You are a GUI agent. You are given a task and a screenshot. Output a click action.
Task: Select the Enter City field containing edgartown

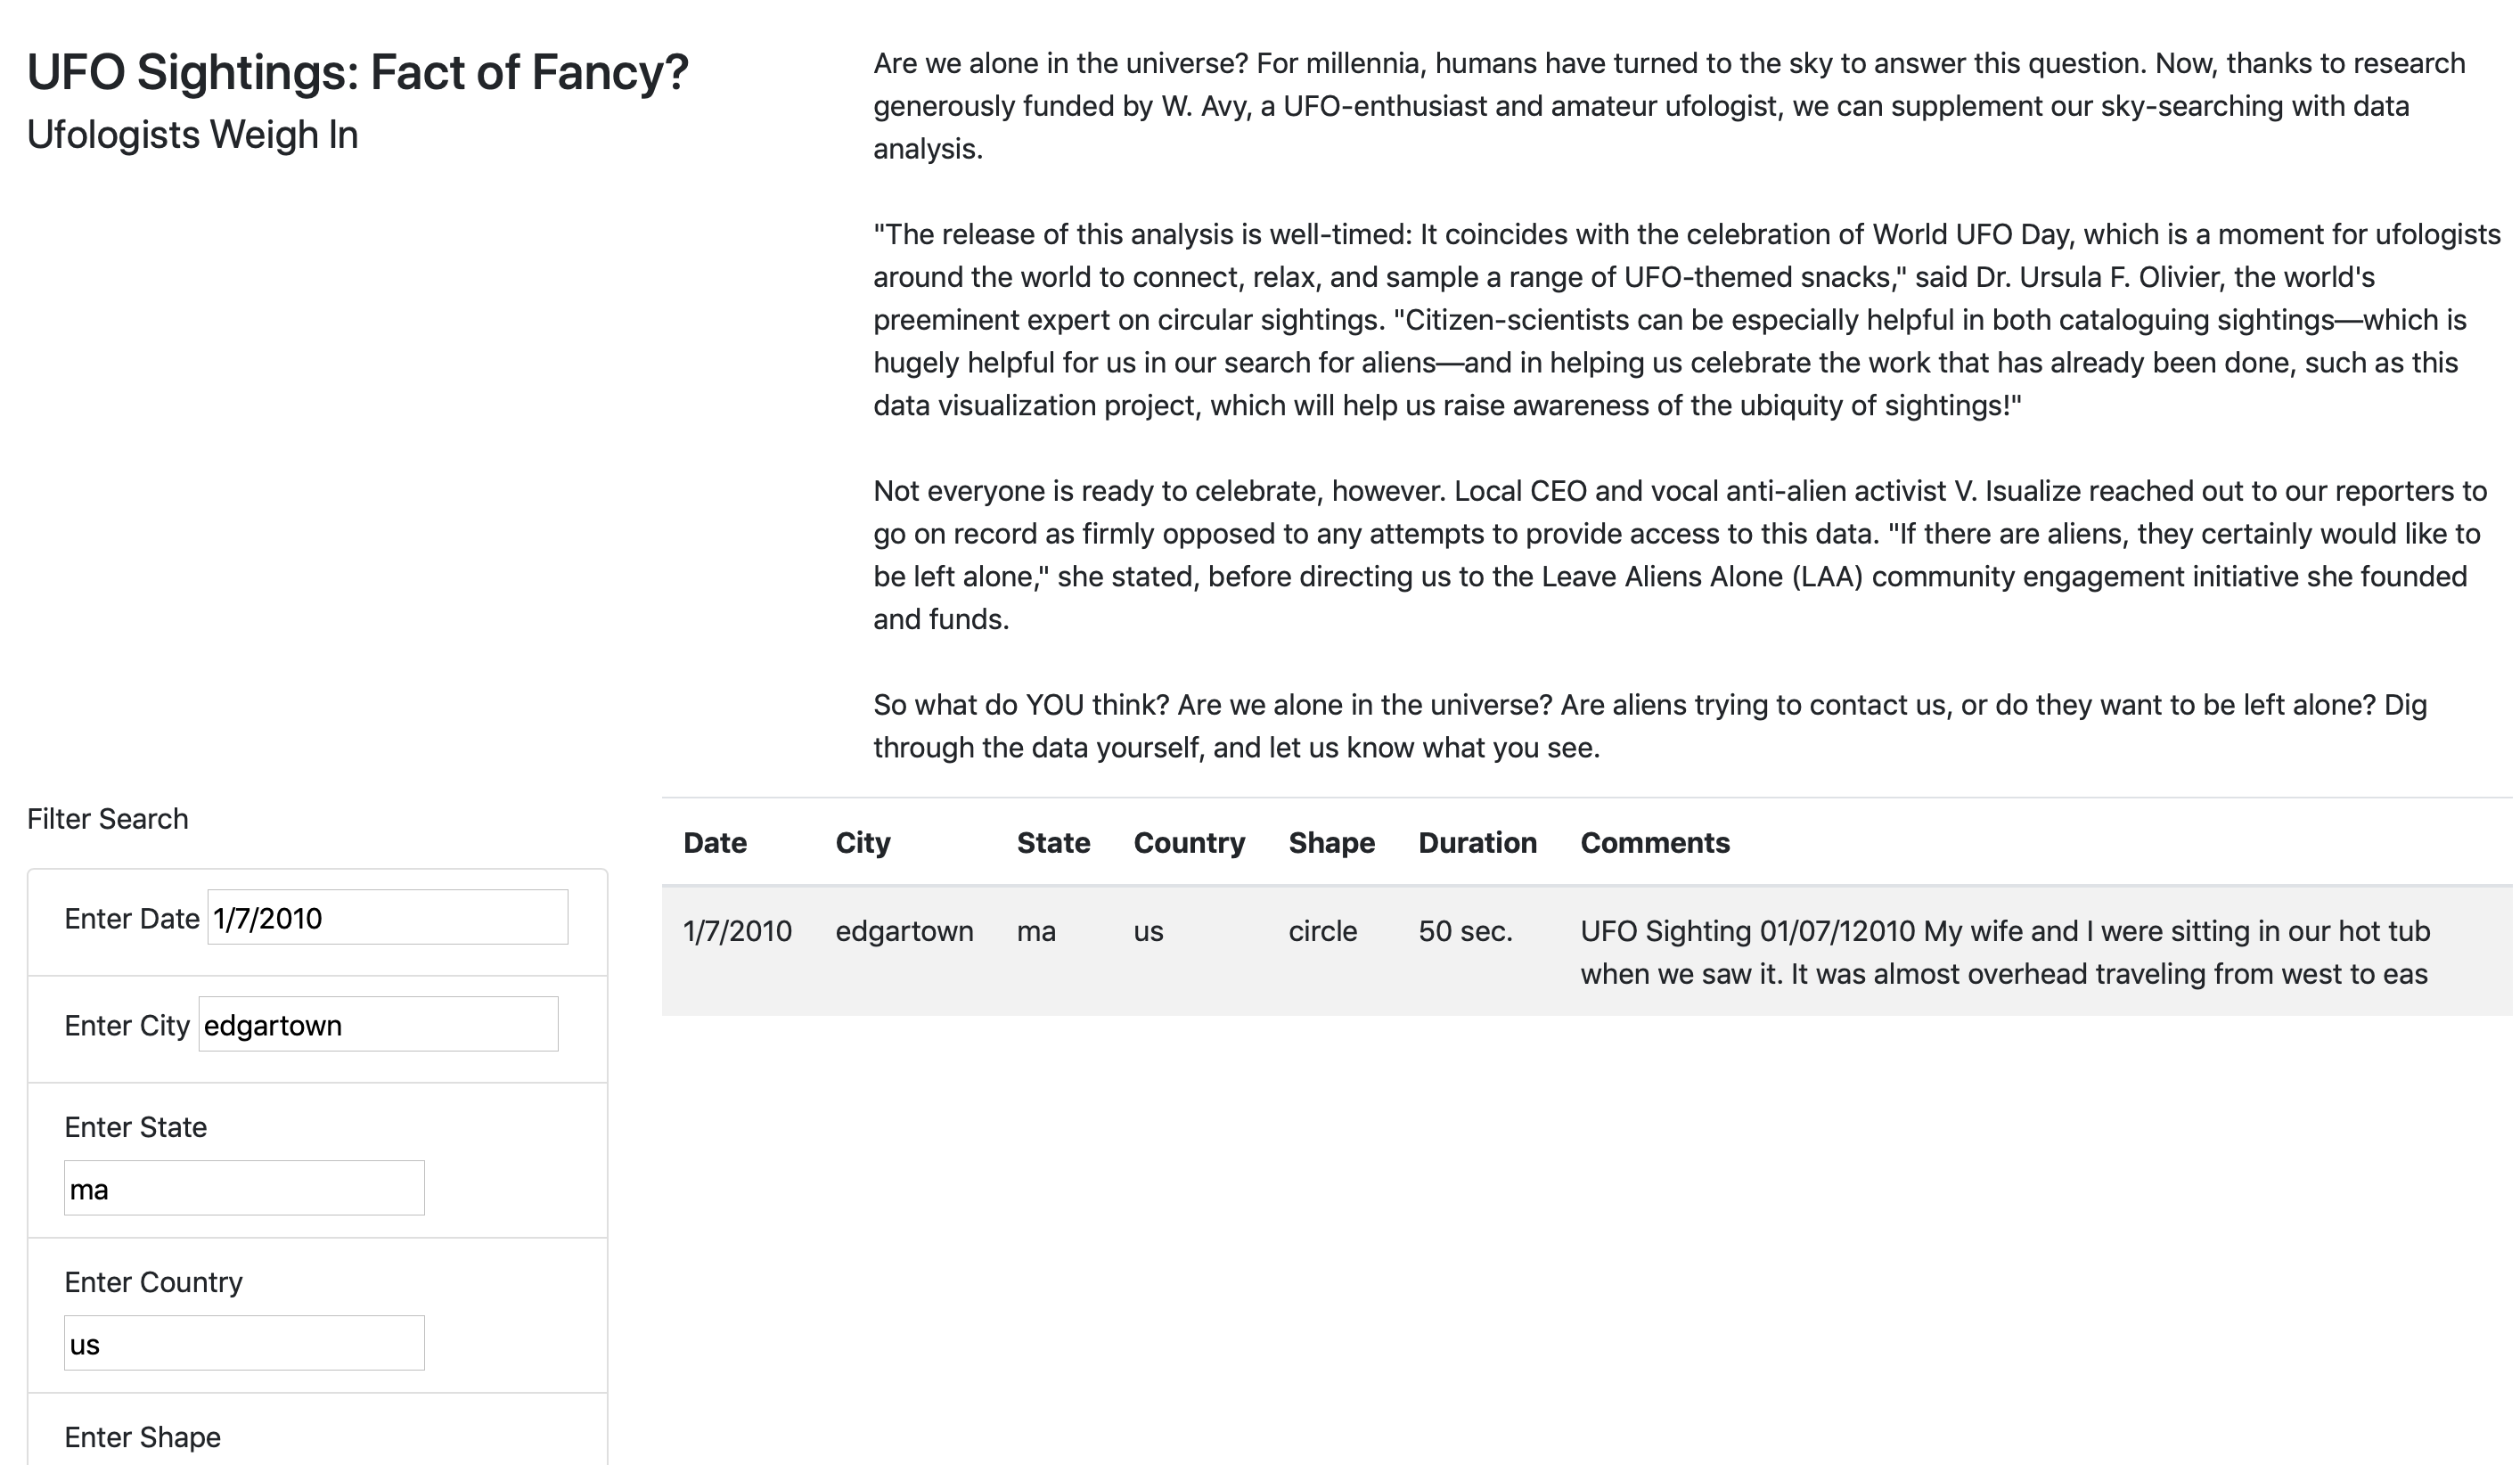click(x=378, y=1025)
